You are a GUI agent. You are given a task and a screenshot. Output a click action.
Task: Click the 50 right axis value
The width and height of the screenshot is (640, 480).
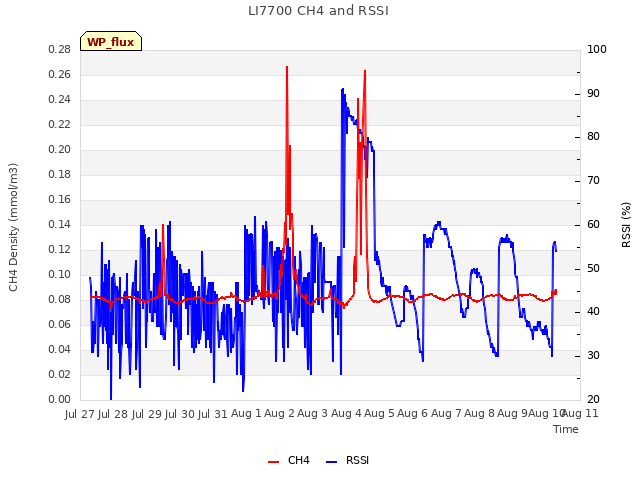click(593, 269)
